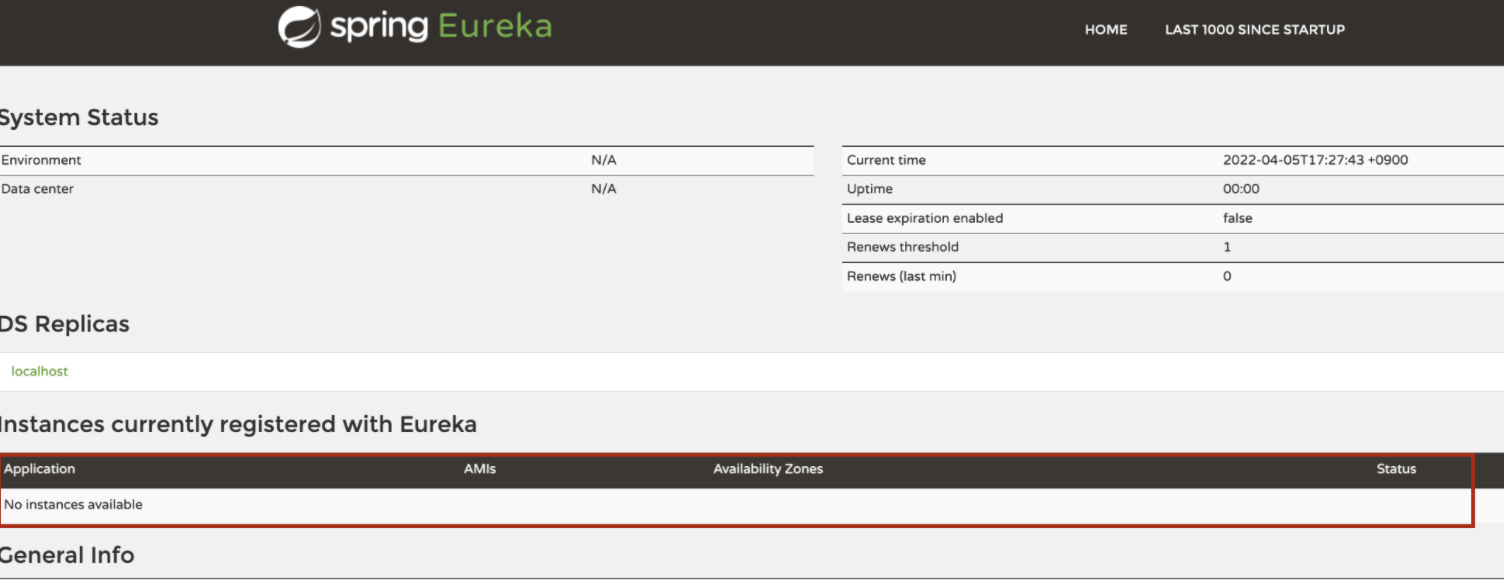This screenshot has height=584, width=1504.
Task: Click the Status column header
Action: click(x=1396, y=469)
